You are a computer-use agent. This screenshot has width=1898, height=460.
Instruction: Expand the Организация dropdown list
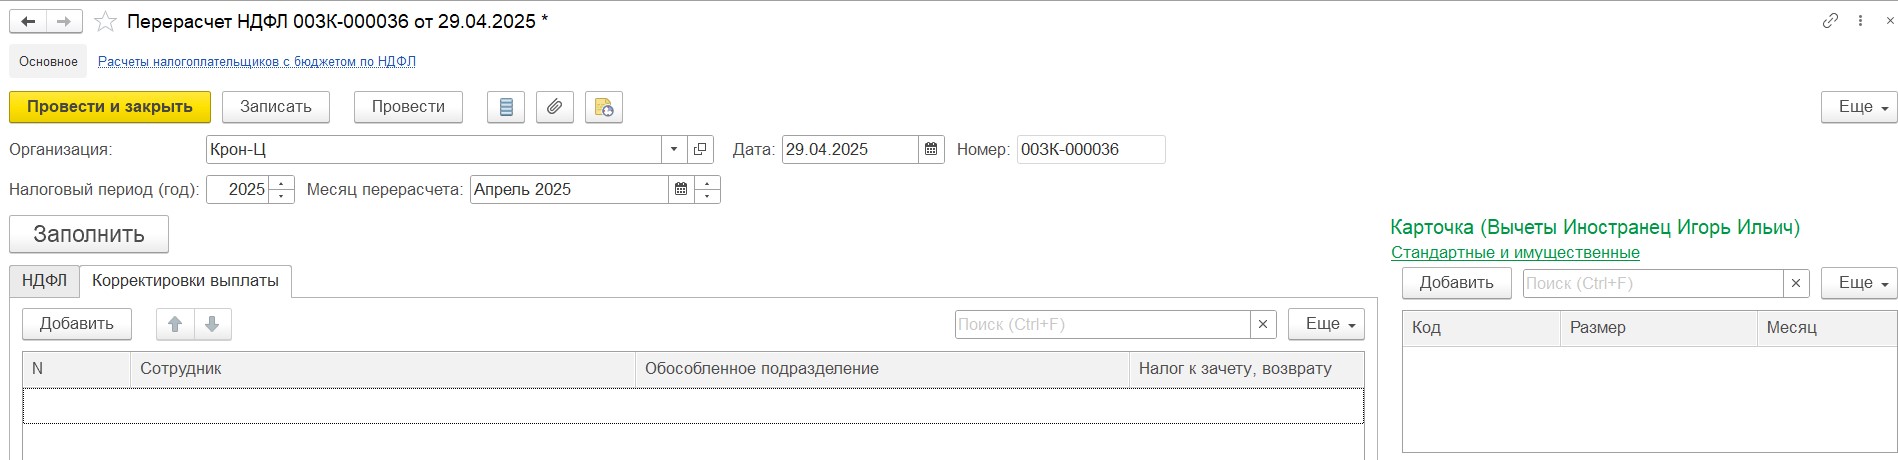pos(674,150)
